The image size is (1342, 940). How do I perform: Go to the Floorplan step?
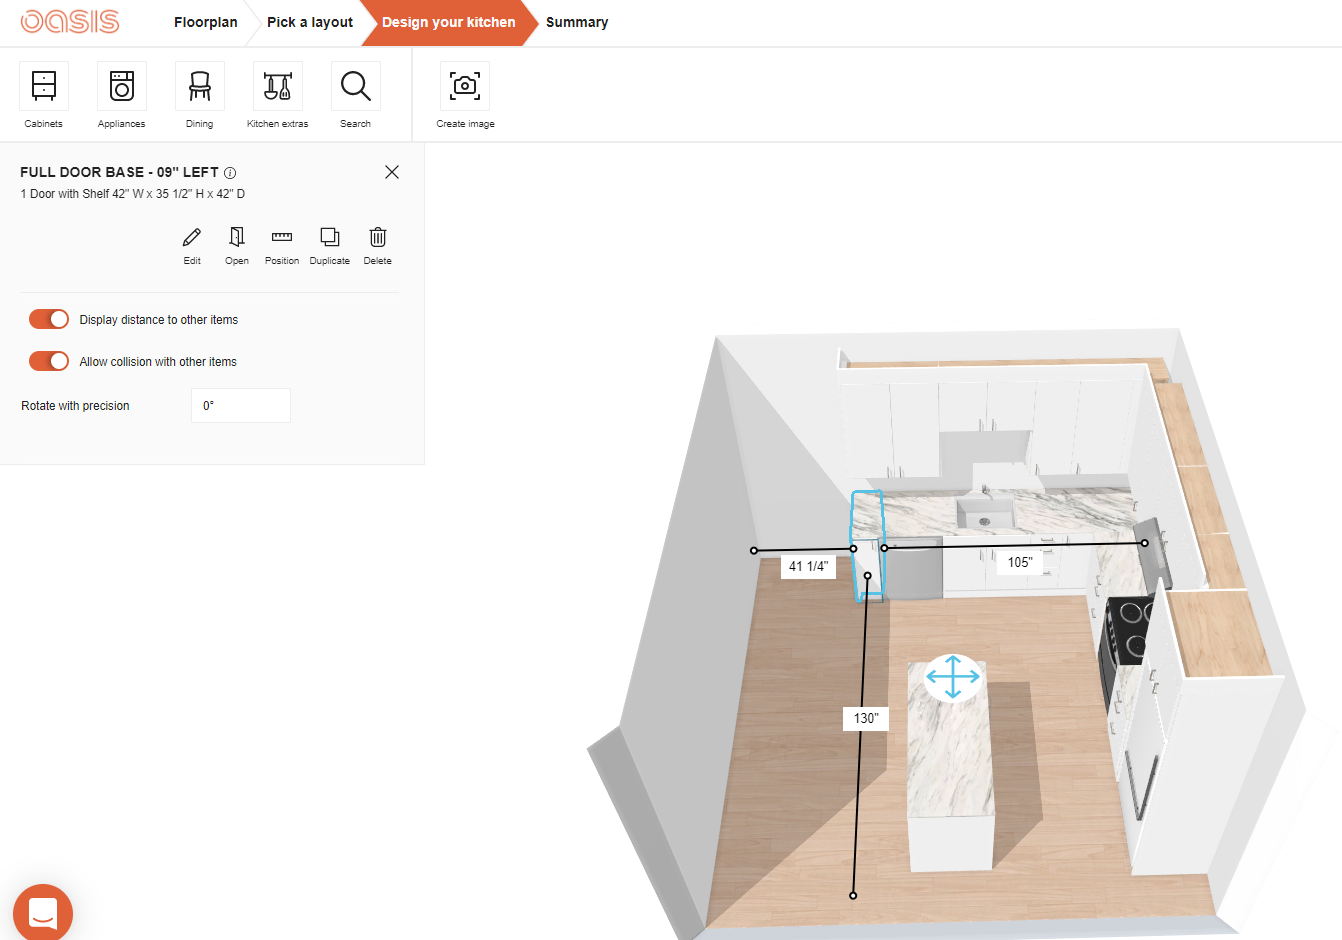pyautogui.click(x=206, y=22)
